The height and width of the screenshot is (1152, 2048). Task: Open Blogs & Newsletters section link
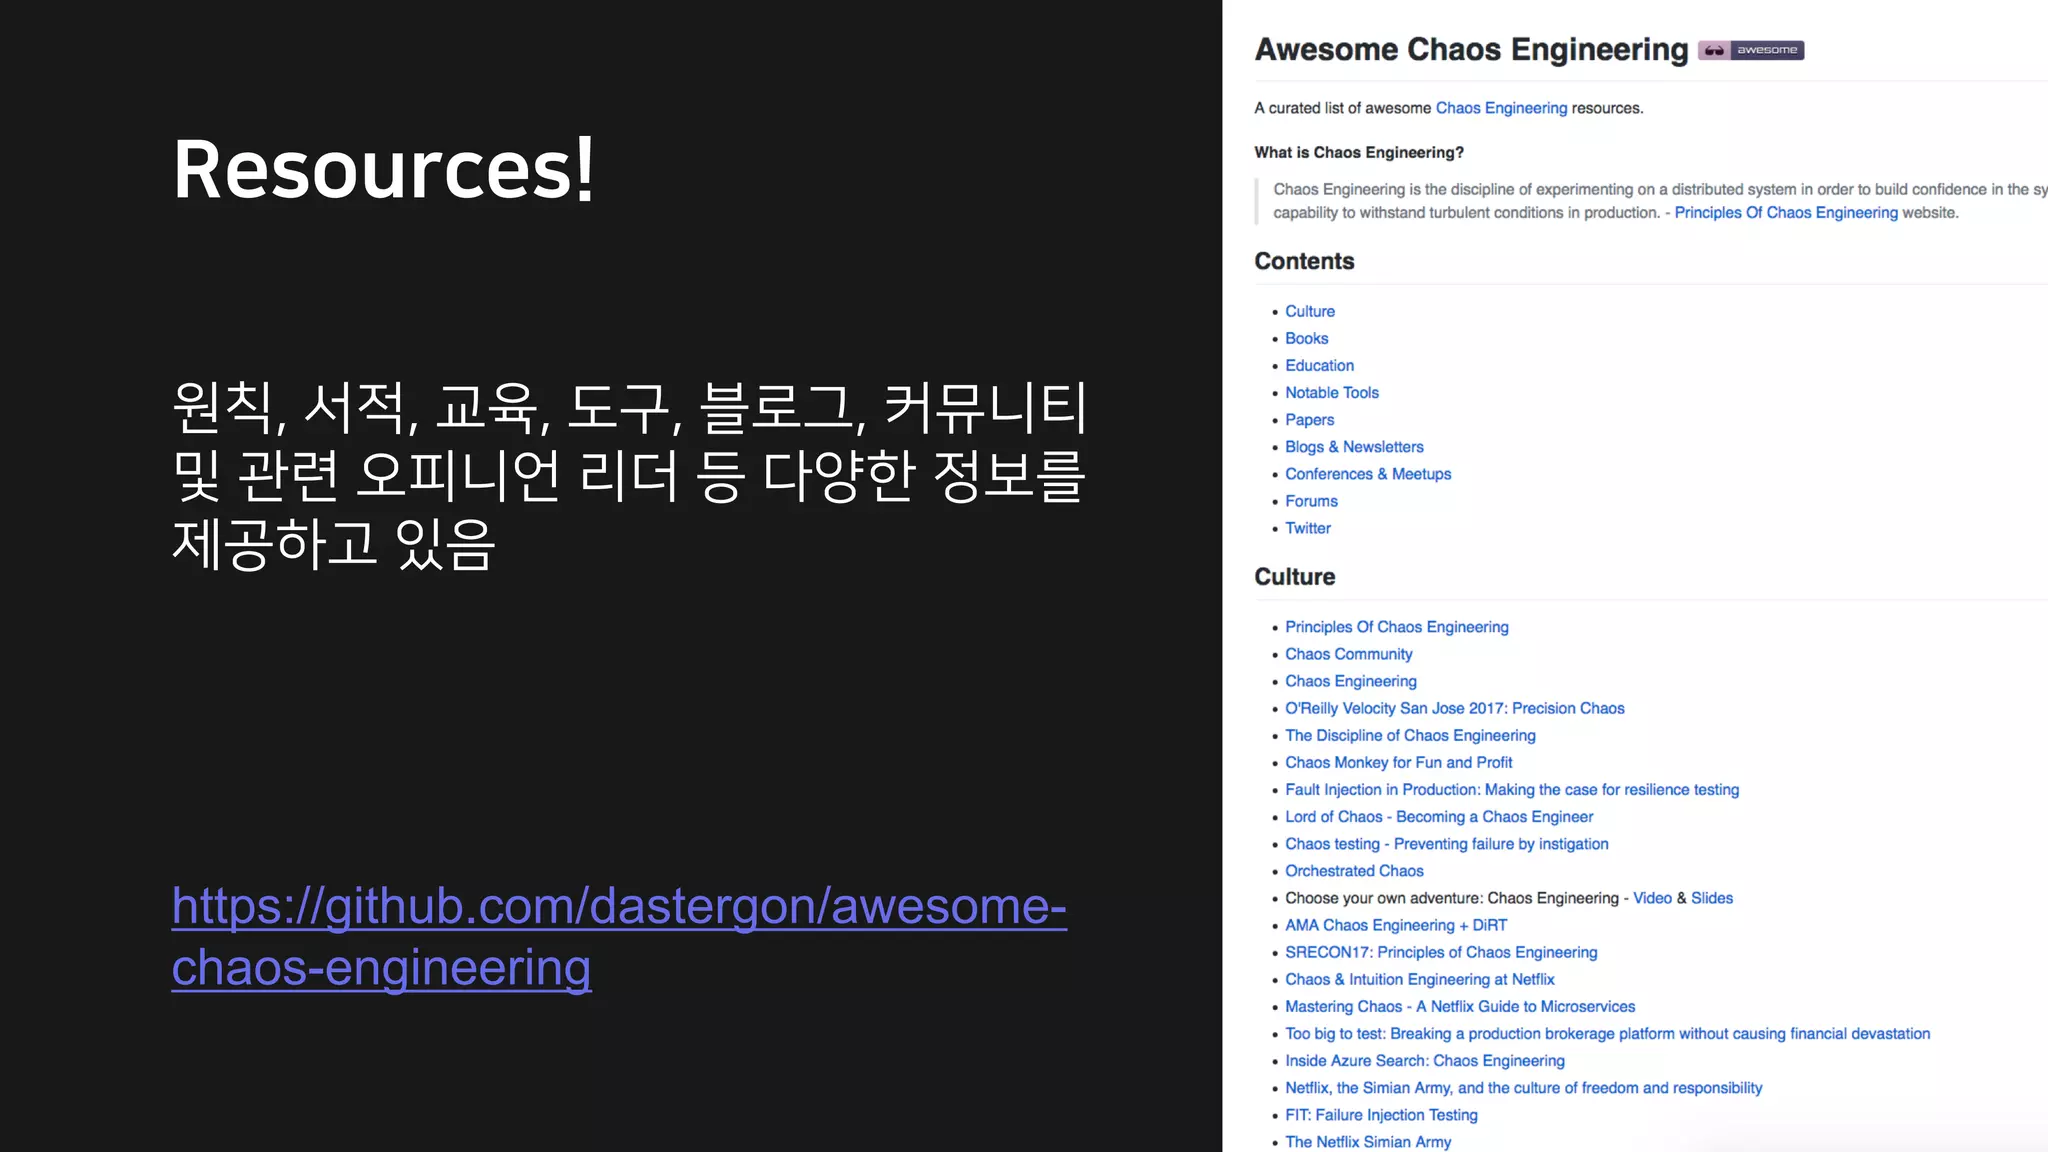pyautogui.click(x=1354, y=447)
